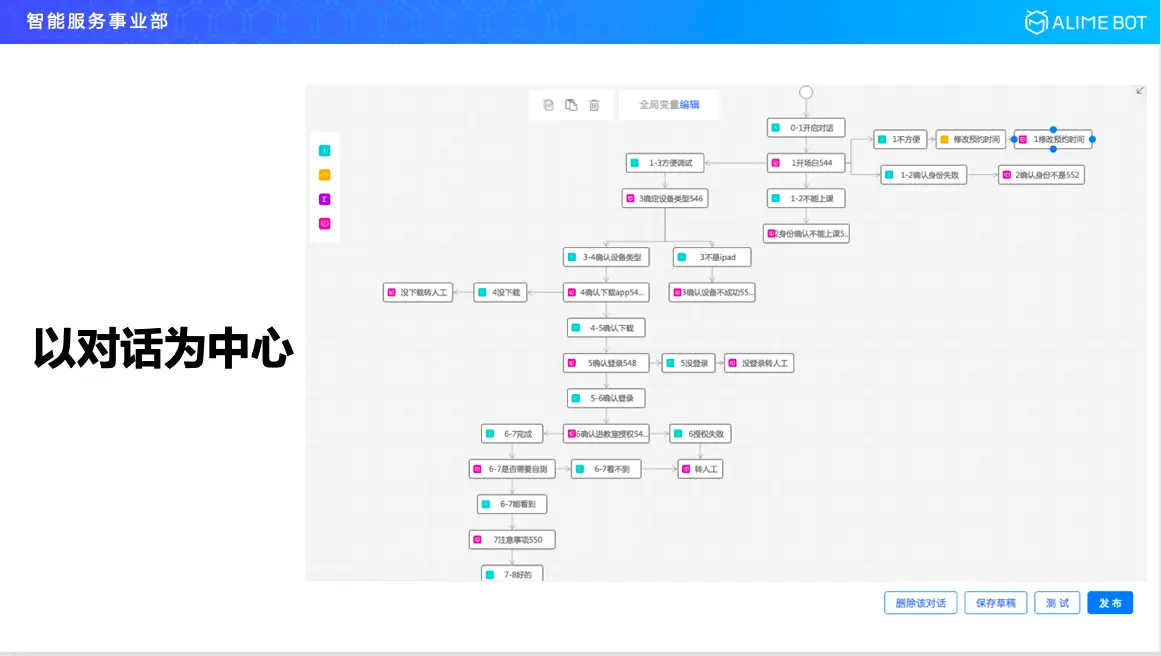This screenshot has height=656, width=1161.
Task: Select the 3-4确认设备类型 node
Action: tap(606, 257)
